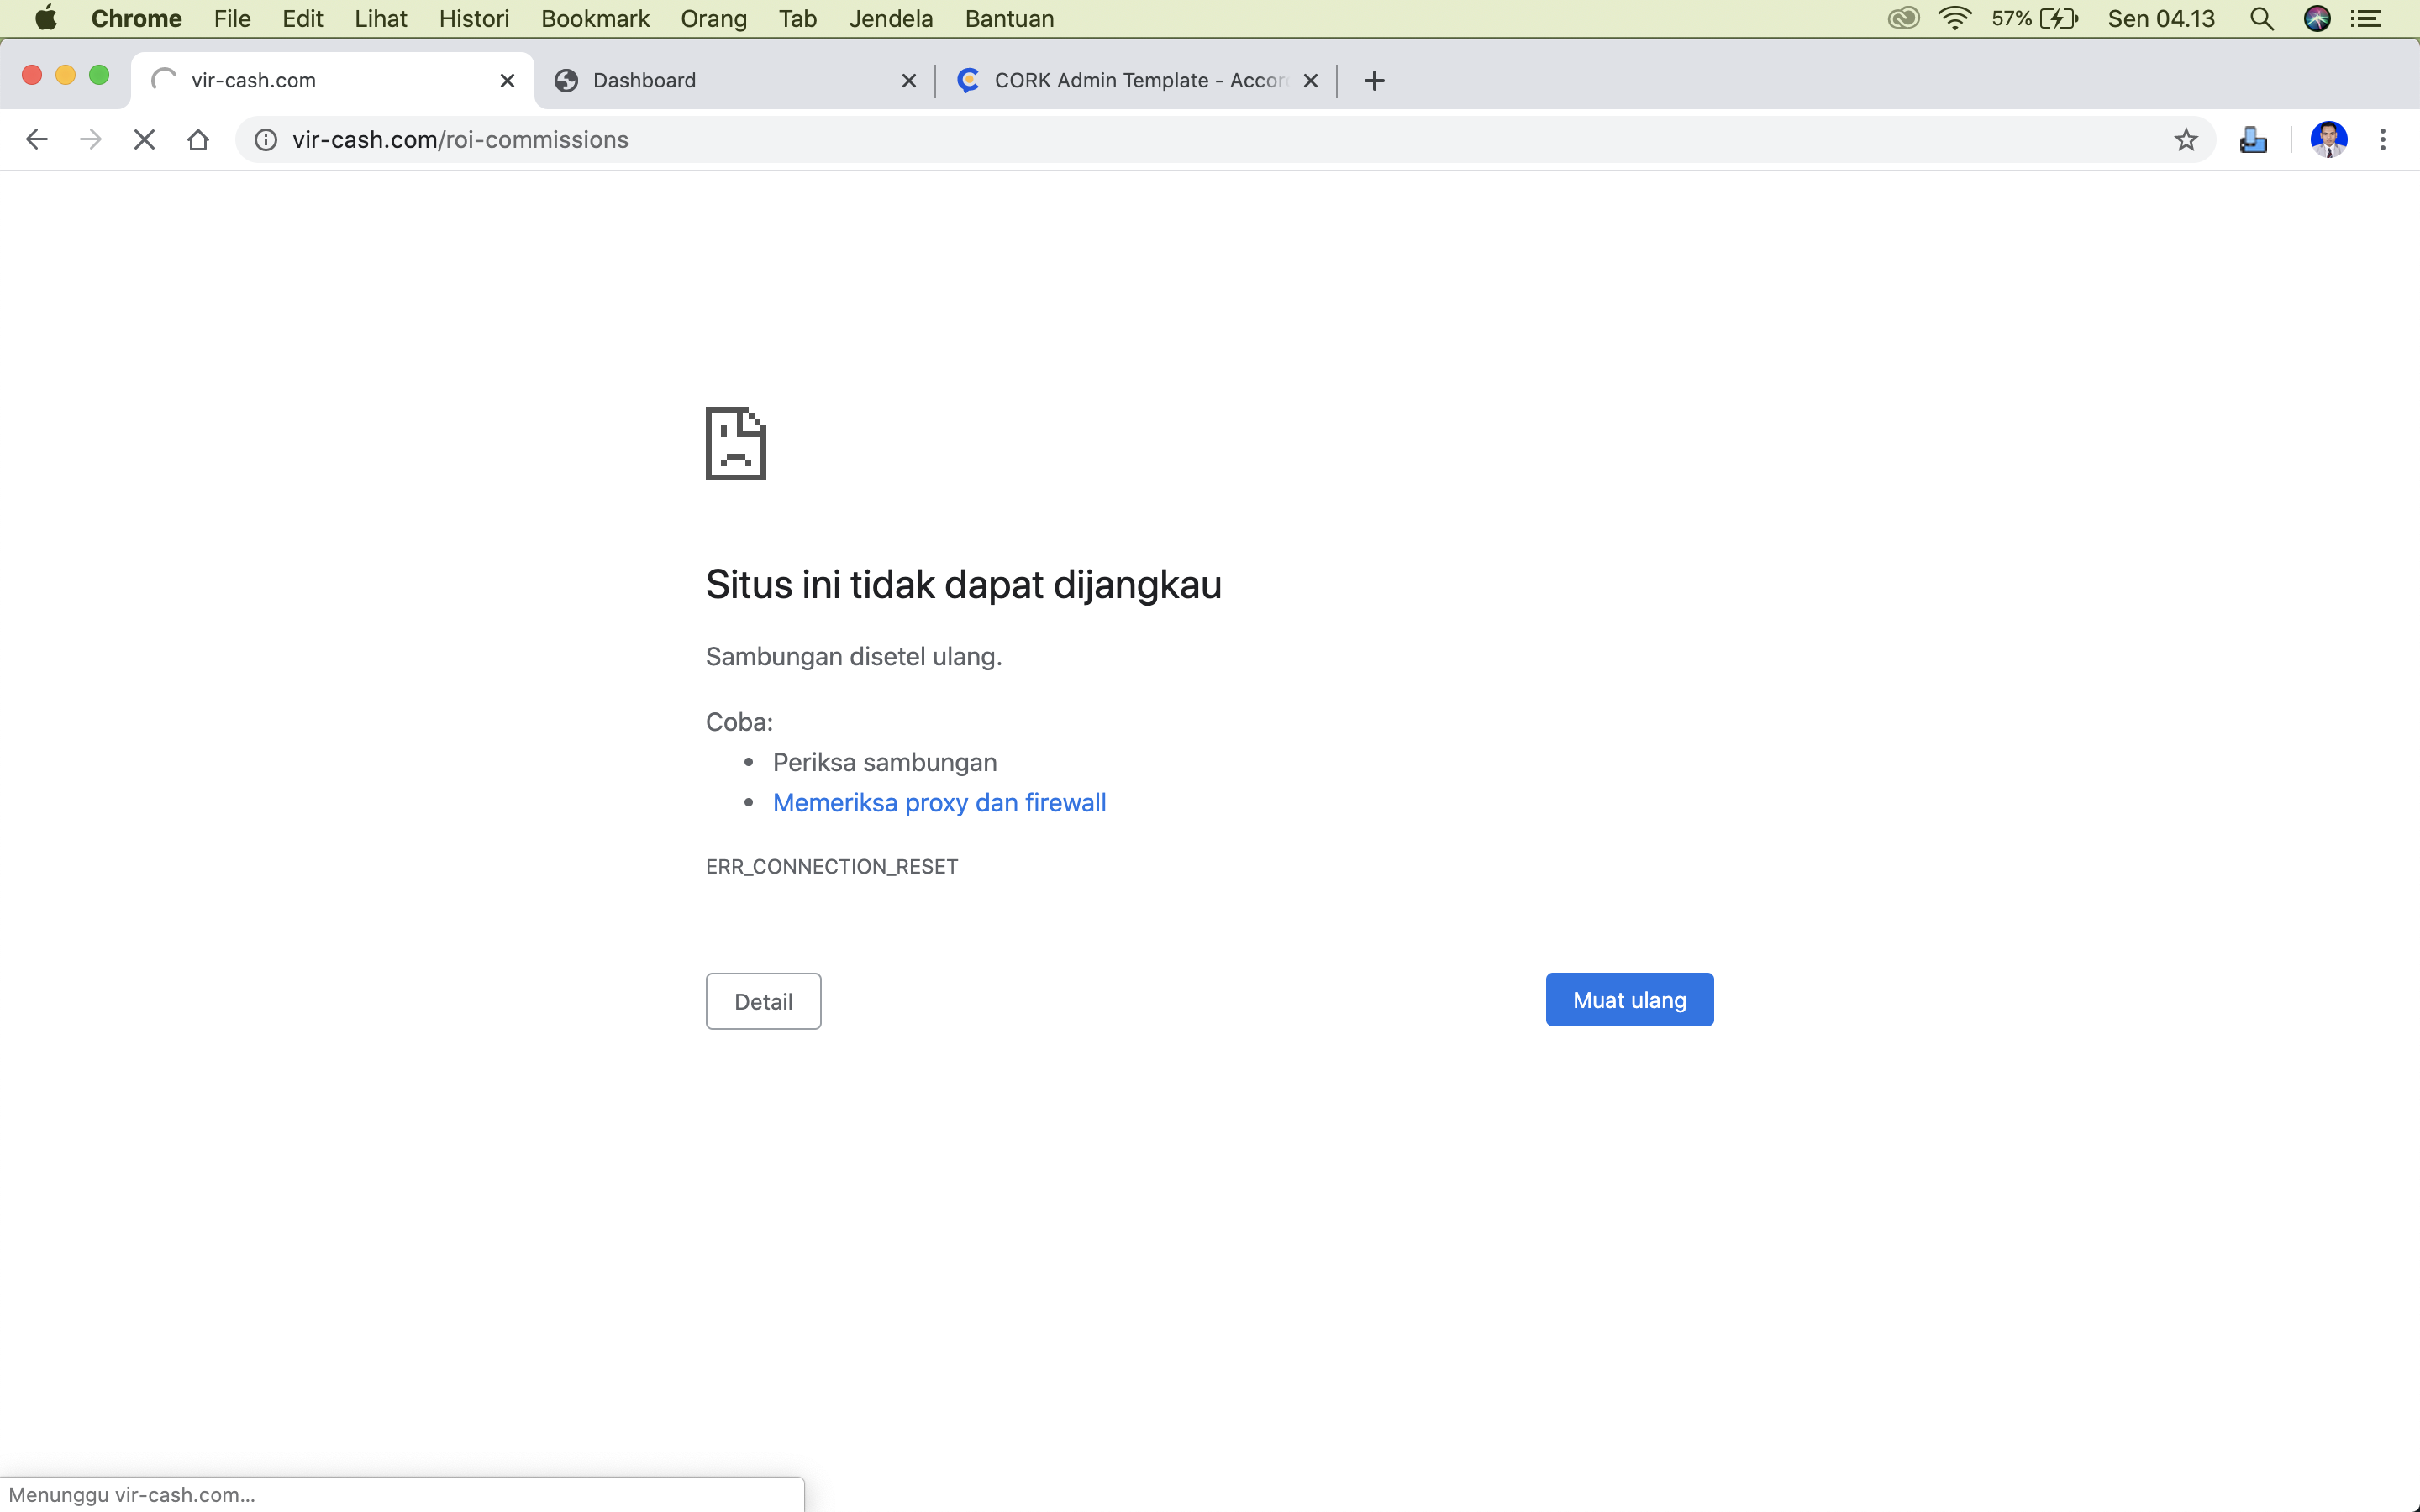2420x1512 pixels.
Task: Click the yellow minimize window button
Action: click(65, 75)
